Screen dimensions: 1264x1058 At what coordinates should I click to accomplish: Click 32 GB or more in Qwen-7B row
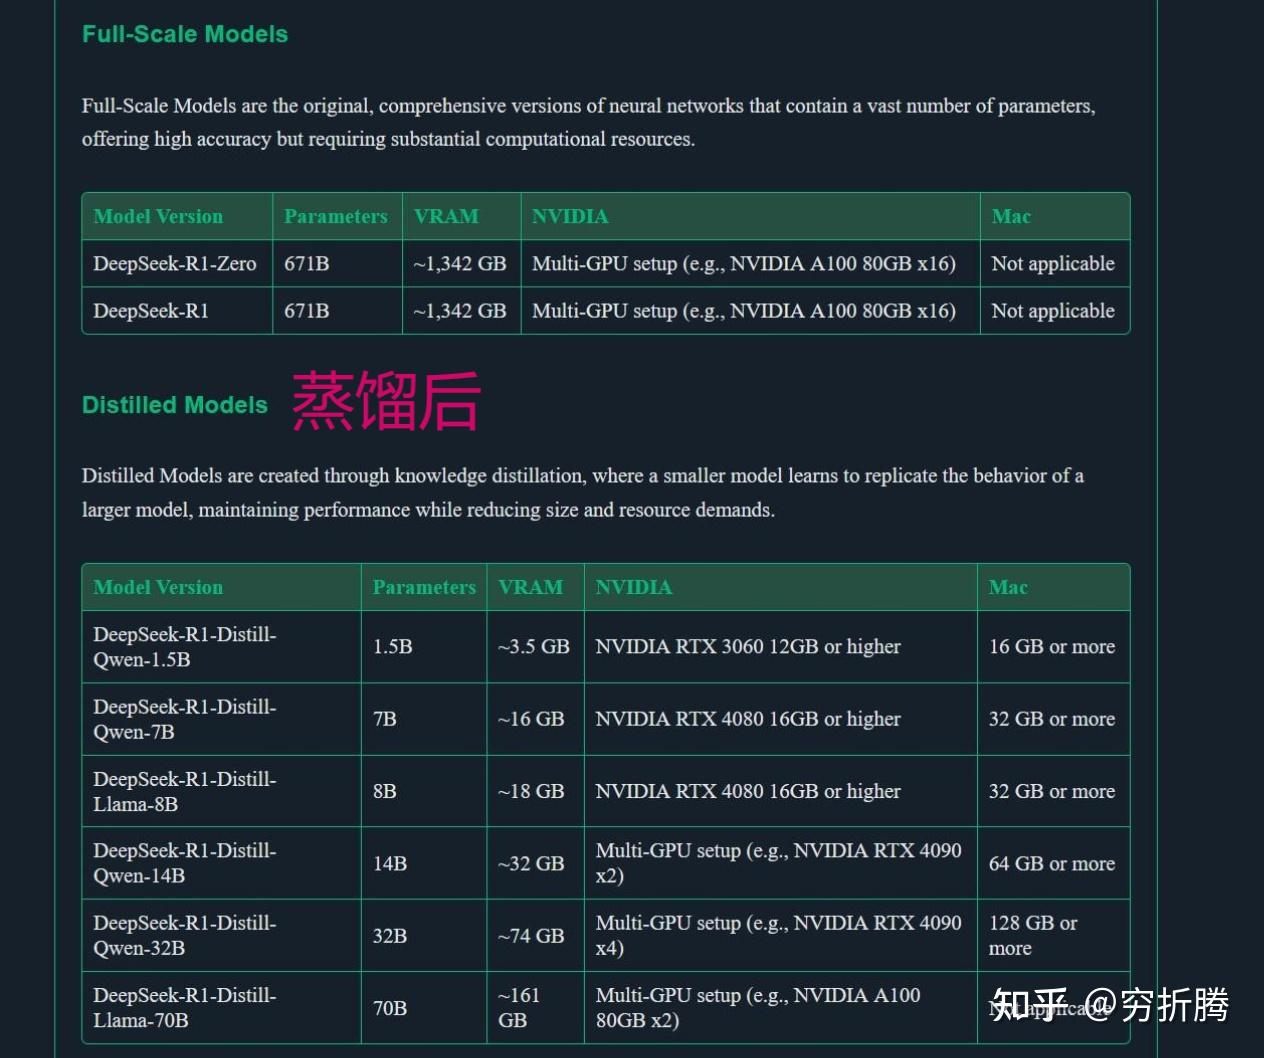pyautogui.click(x=1052, y=719)
